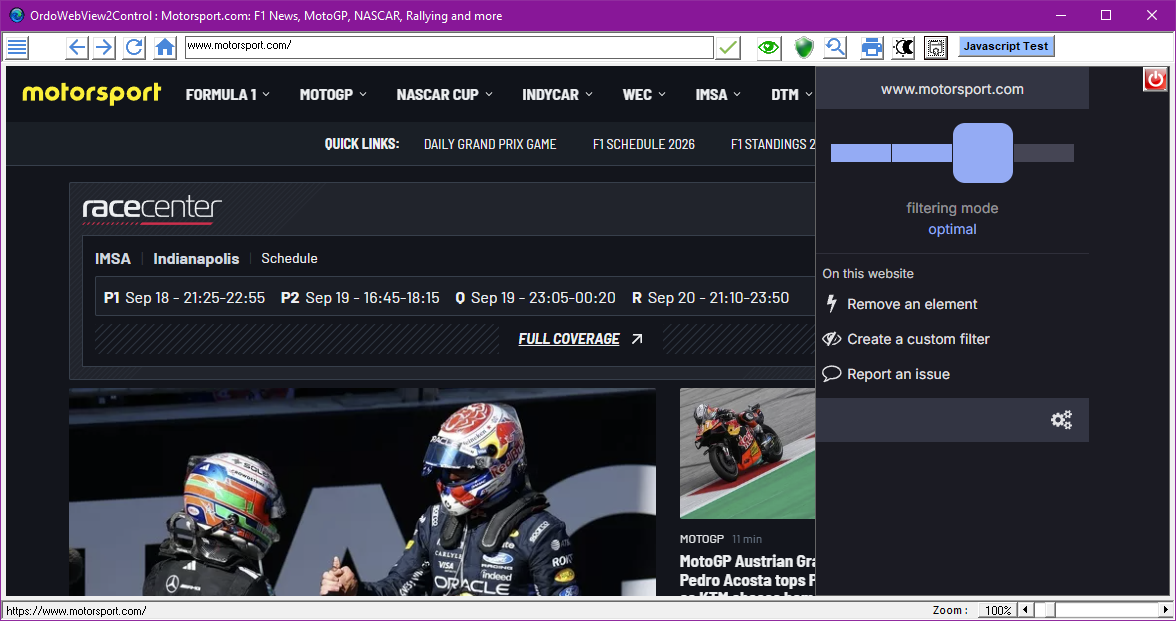Toggle the red power button in blocker panel
This screenshot has width=1176, height=621.
point(1155,79)
